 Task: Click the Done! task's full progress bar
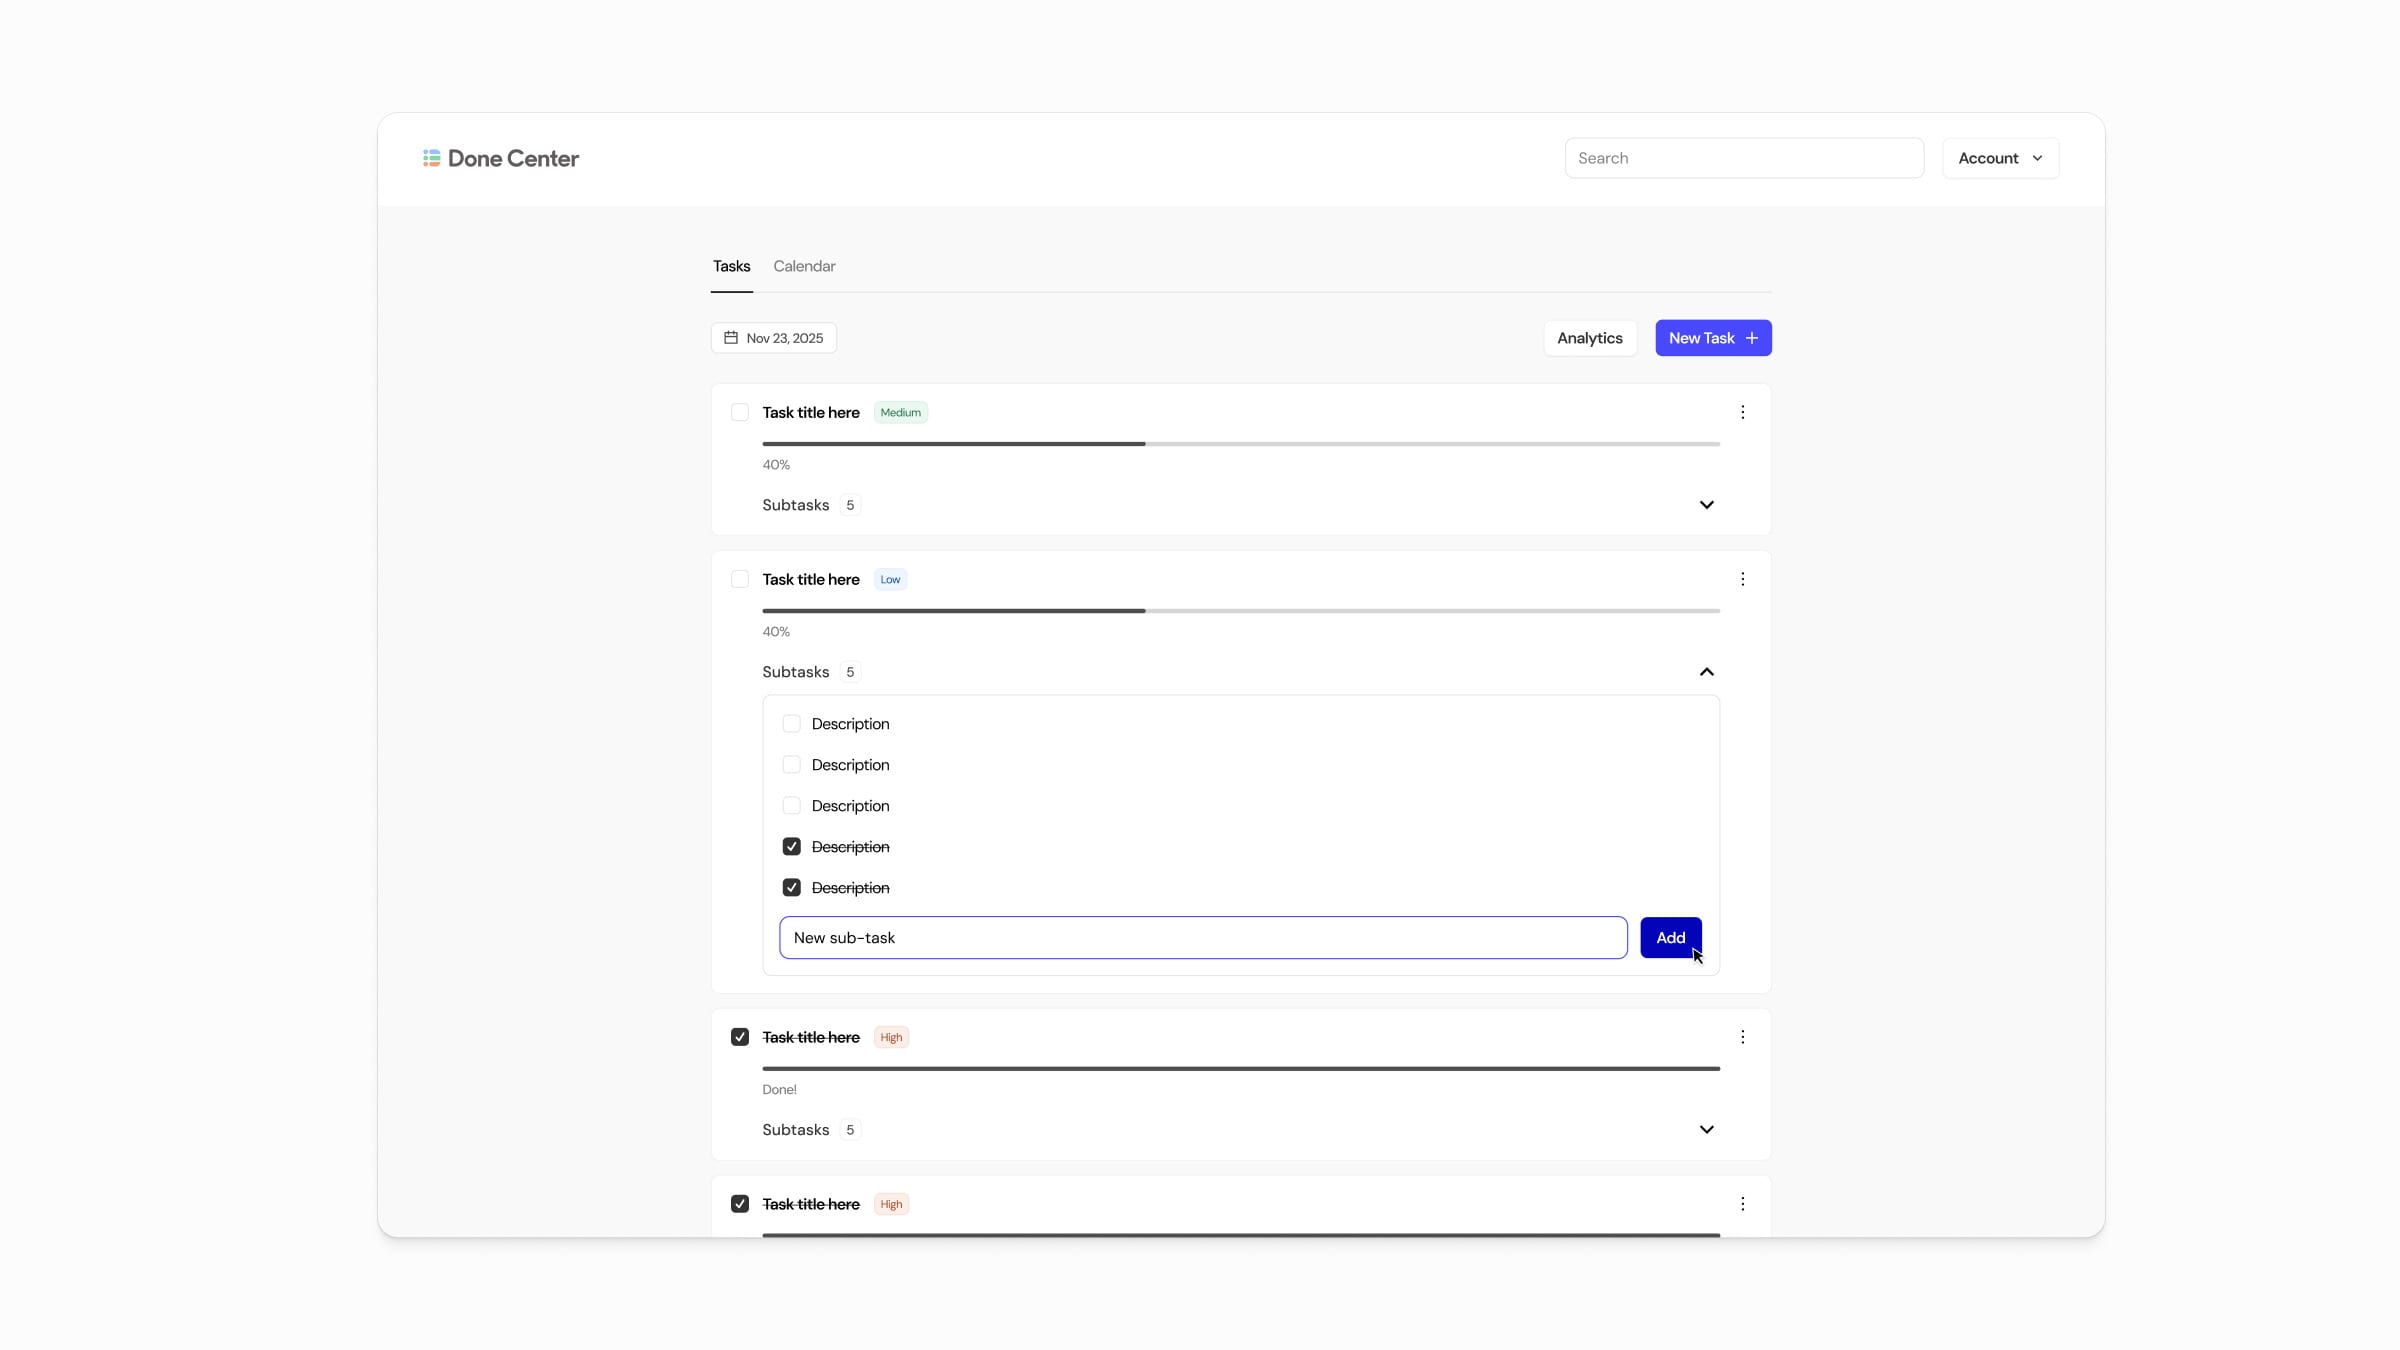[1241, 1069]
